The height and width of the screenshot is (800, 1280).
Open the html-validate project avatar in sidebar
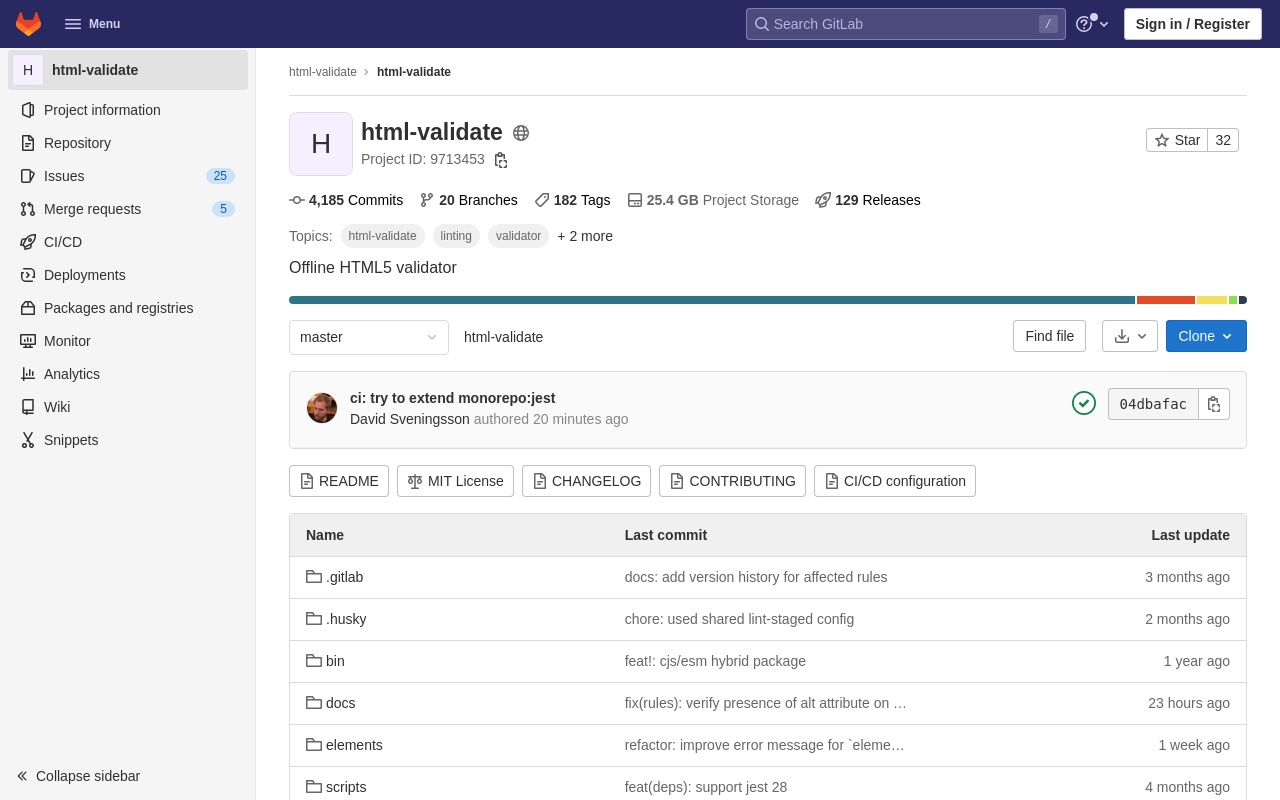28,70
